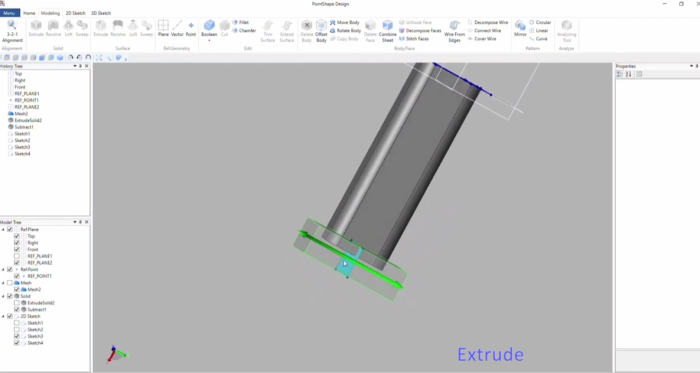
Task: Select the Plane reference geometry icon
Action: [163, 28]
